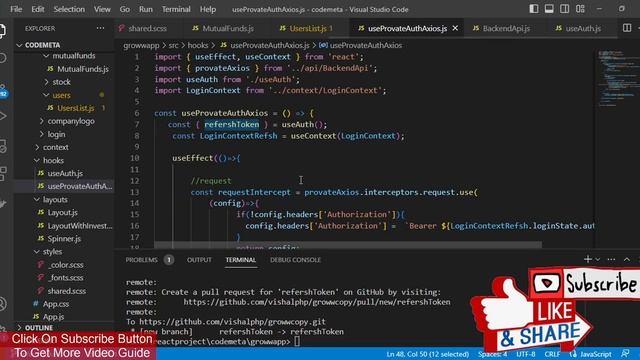Image resolution: width=640 pixels, height=360 pixels.
Task: Open terminal launch profile dropdown arrow
Action: point(598,260)
